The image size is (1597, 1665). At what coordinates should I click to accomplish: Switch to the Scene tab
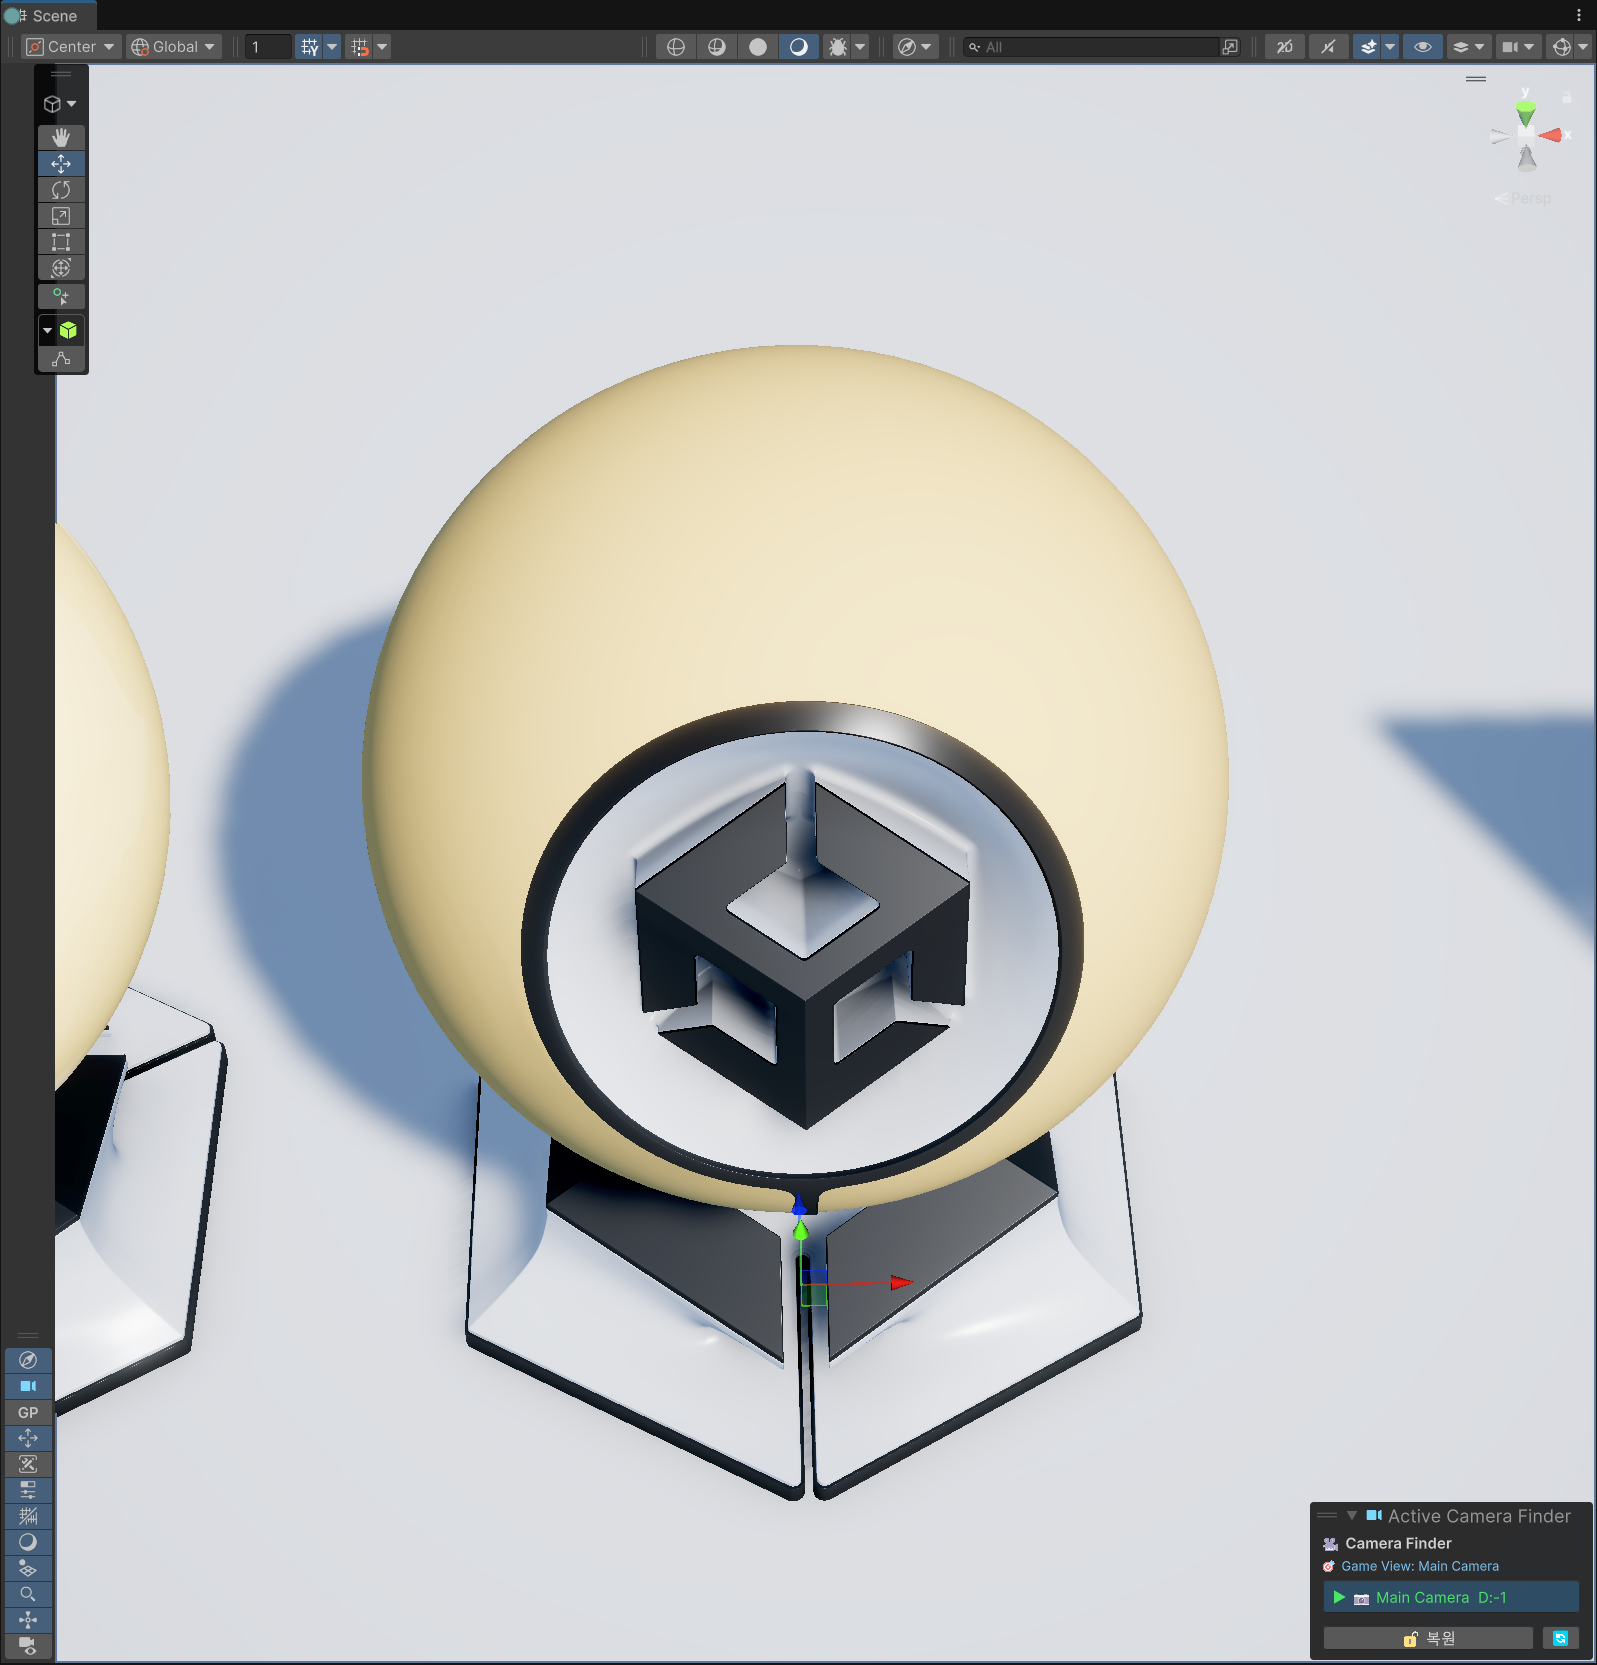pos(48,16)
